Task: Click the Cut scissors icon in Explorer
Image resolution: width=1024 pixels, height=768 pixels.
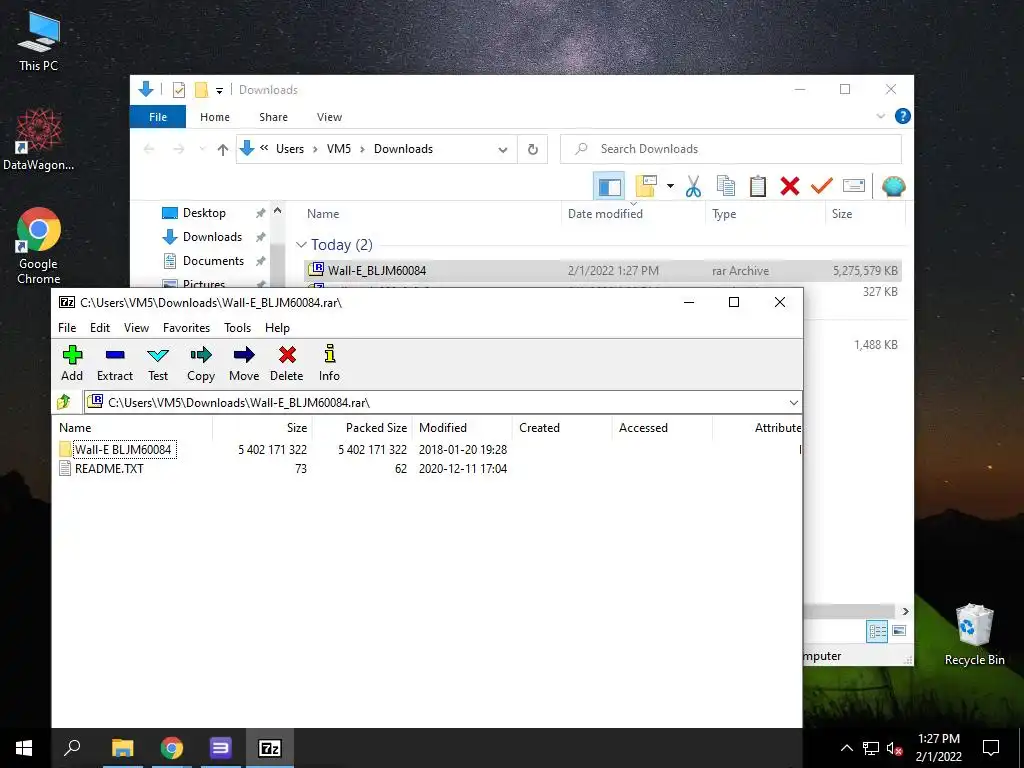Action: point(693,186)
